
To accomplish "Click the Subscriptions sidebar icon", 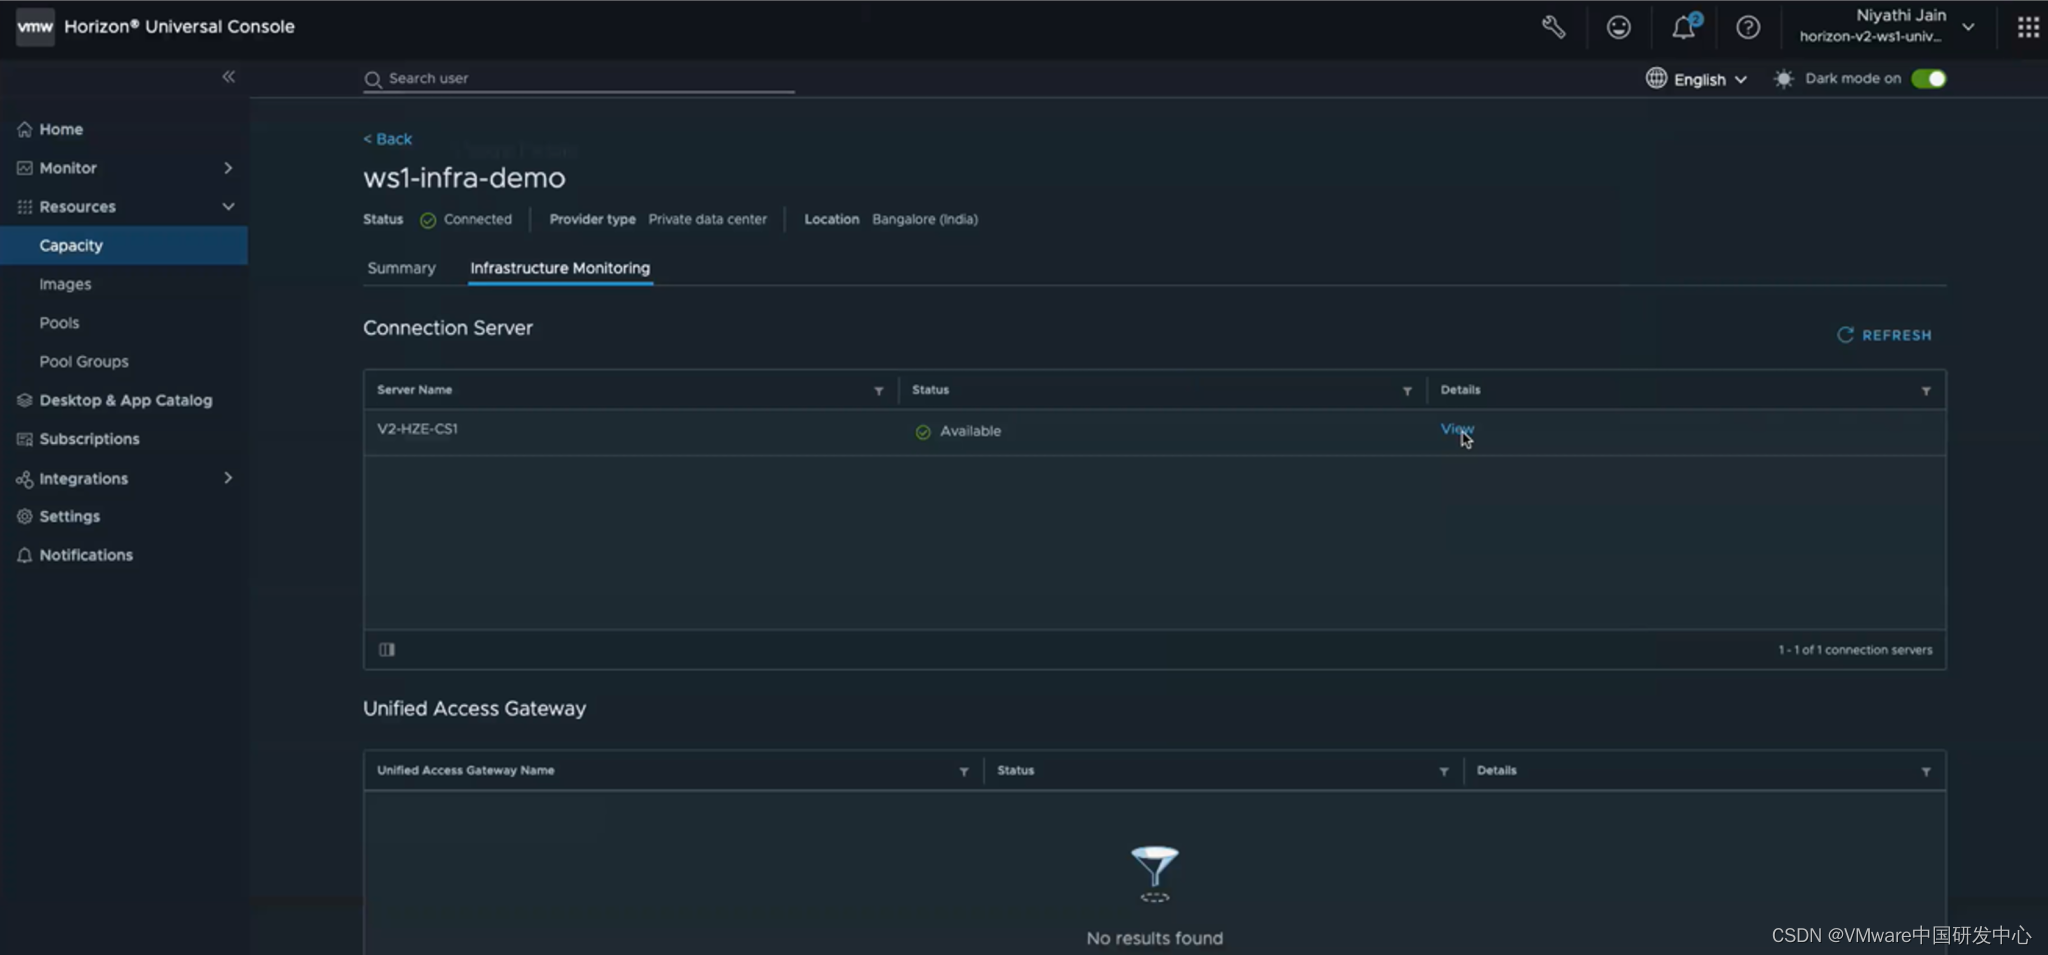I will point(24,439).
